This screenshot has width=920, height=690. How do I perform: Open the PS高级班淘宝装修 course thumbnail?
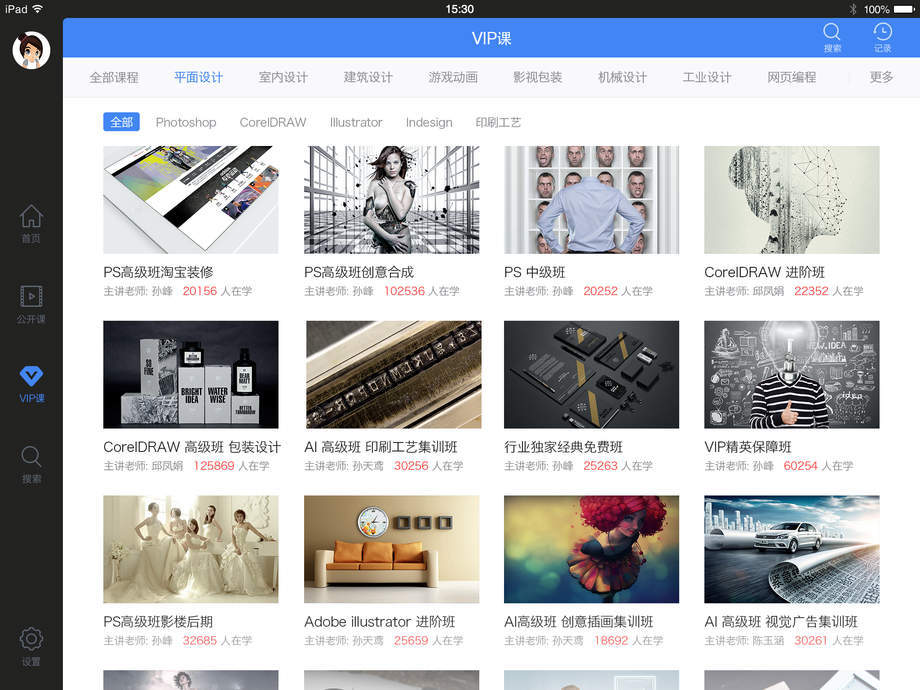pos(191,199)
